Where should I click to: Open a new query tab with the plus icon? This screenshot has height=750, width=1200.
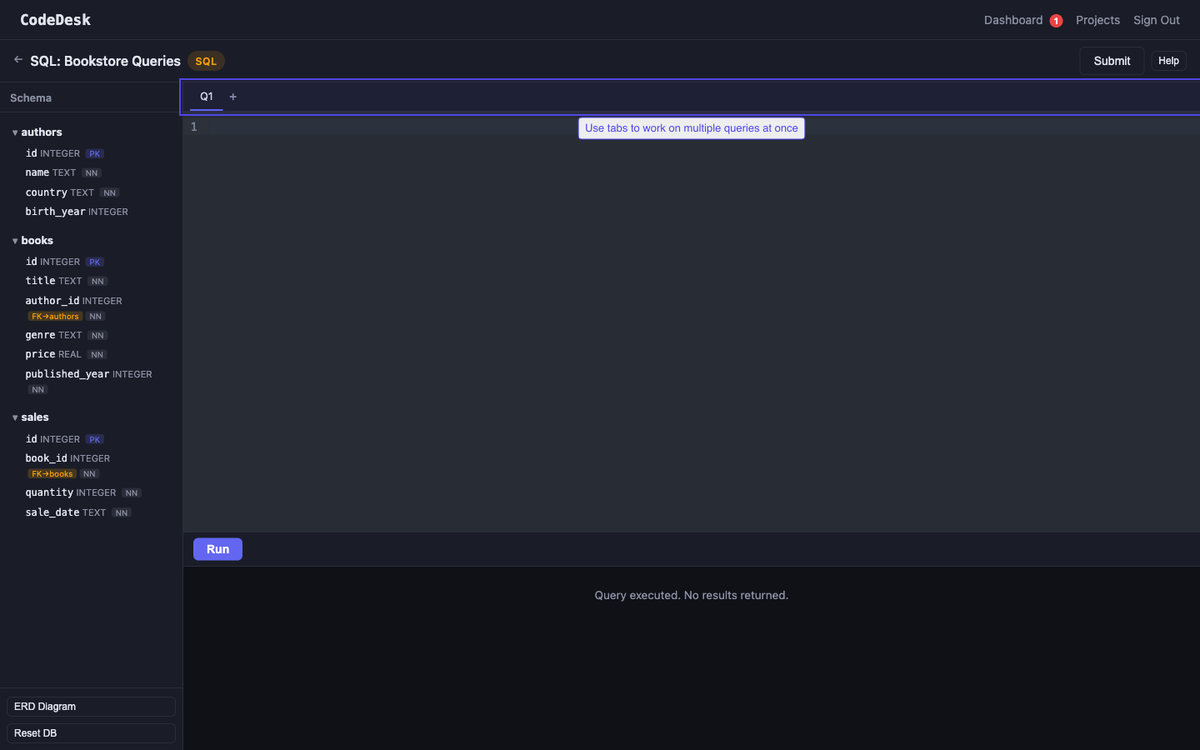point(233,96)
